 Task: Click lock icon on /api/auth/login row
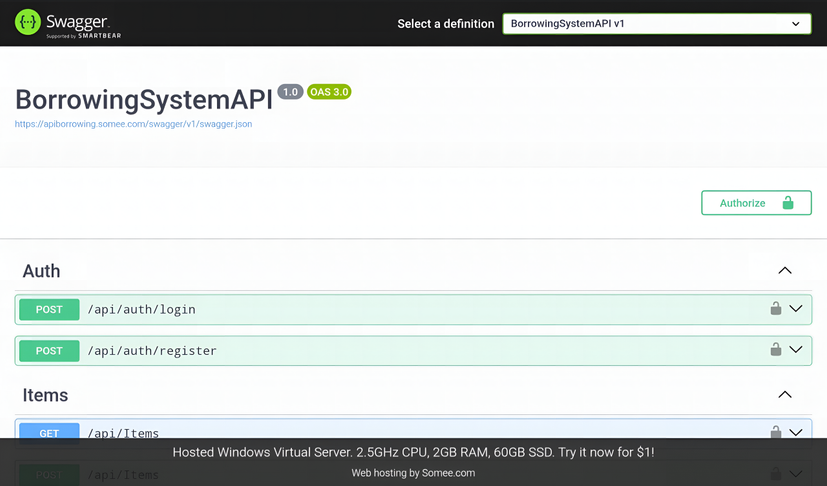(x=775, y=308)
